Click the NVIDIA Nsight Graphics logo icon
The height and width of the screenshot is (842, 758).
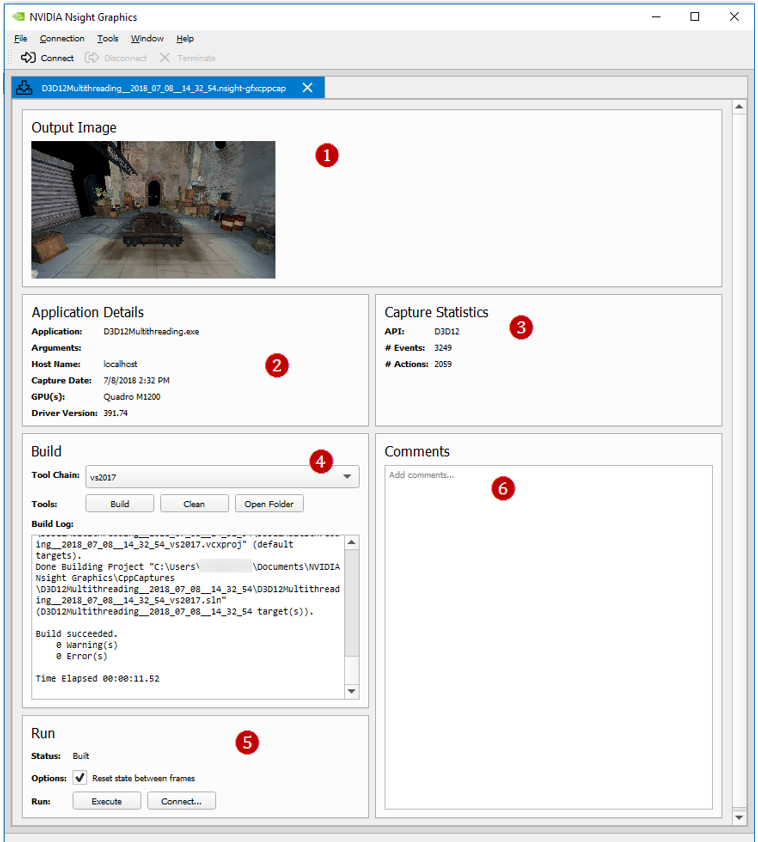[x=19, y=17]
